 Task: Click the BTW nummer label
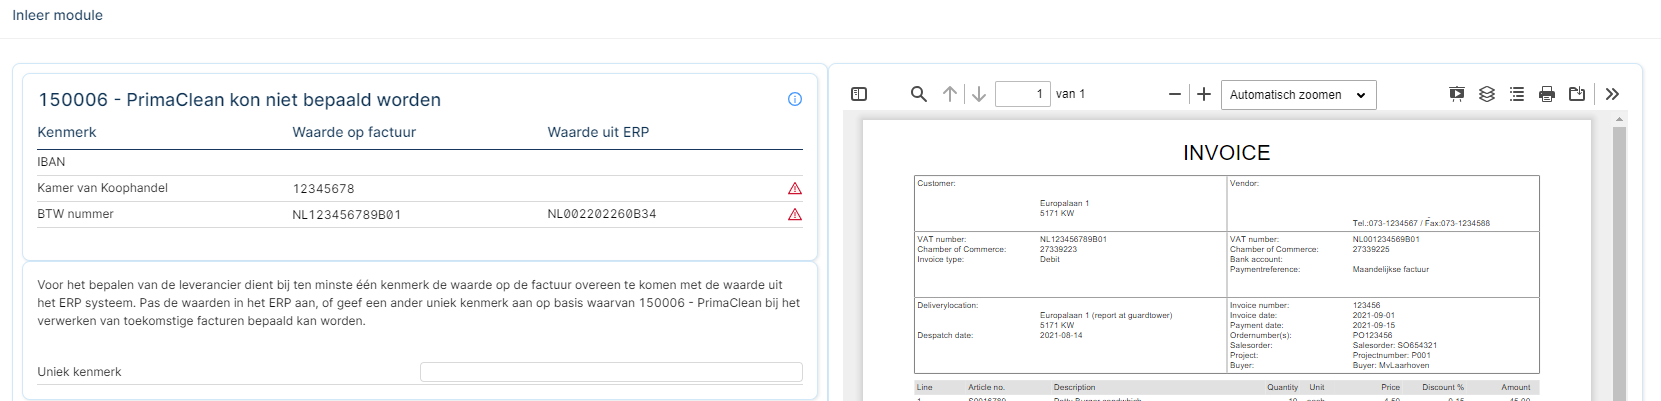click(x=75, y=214)
